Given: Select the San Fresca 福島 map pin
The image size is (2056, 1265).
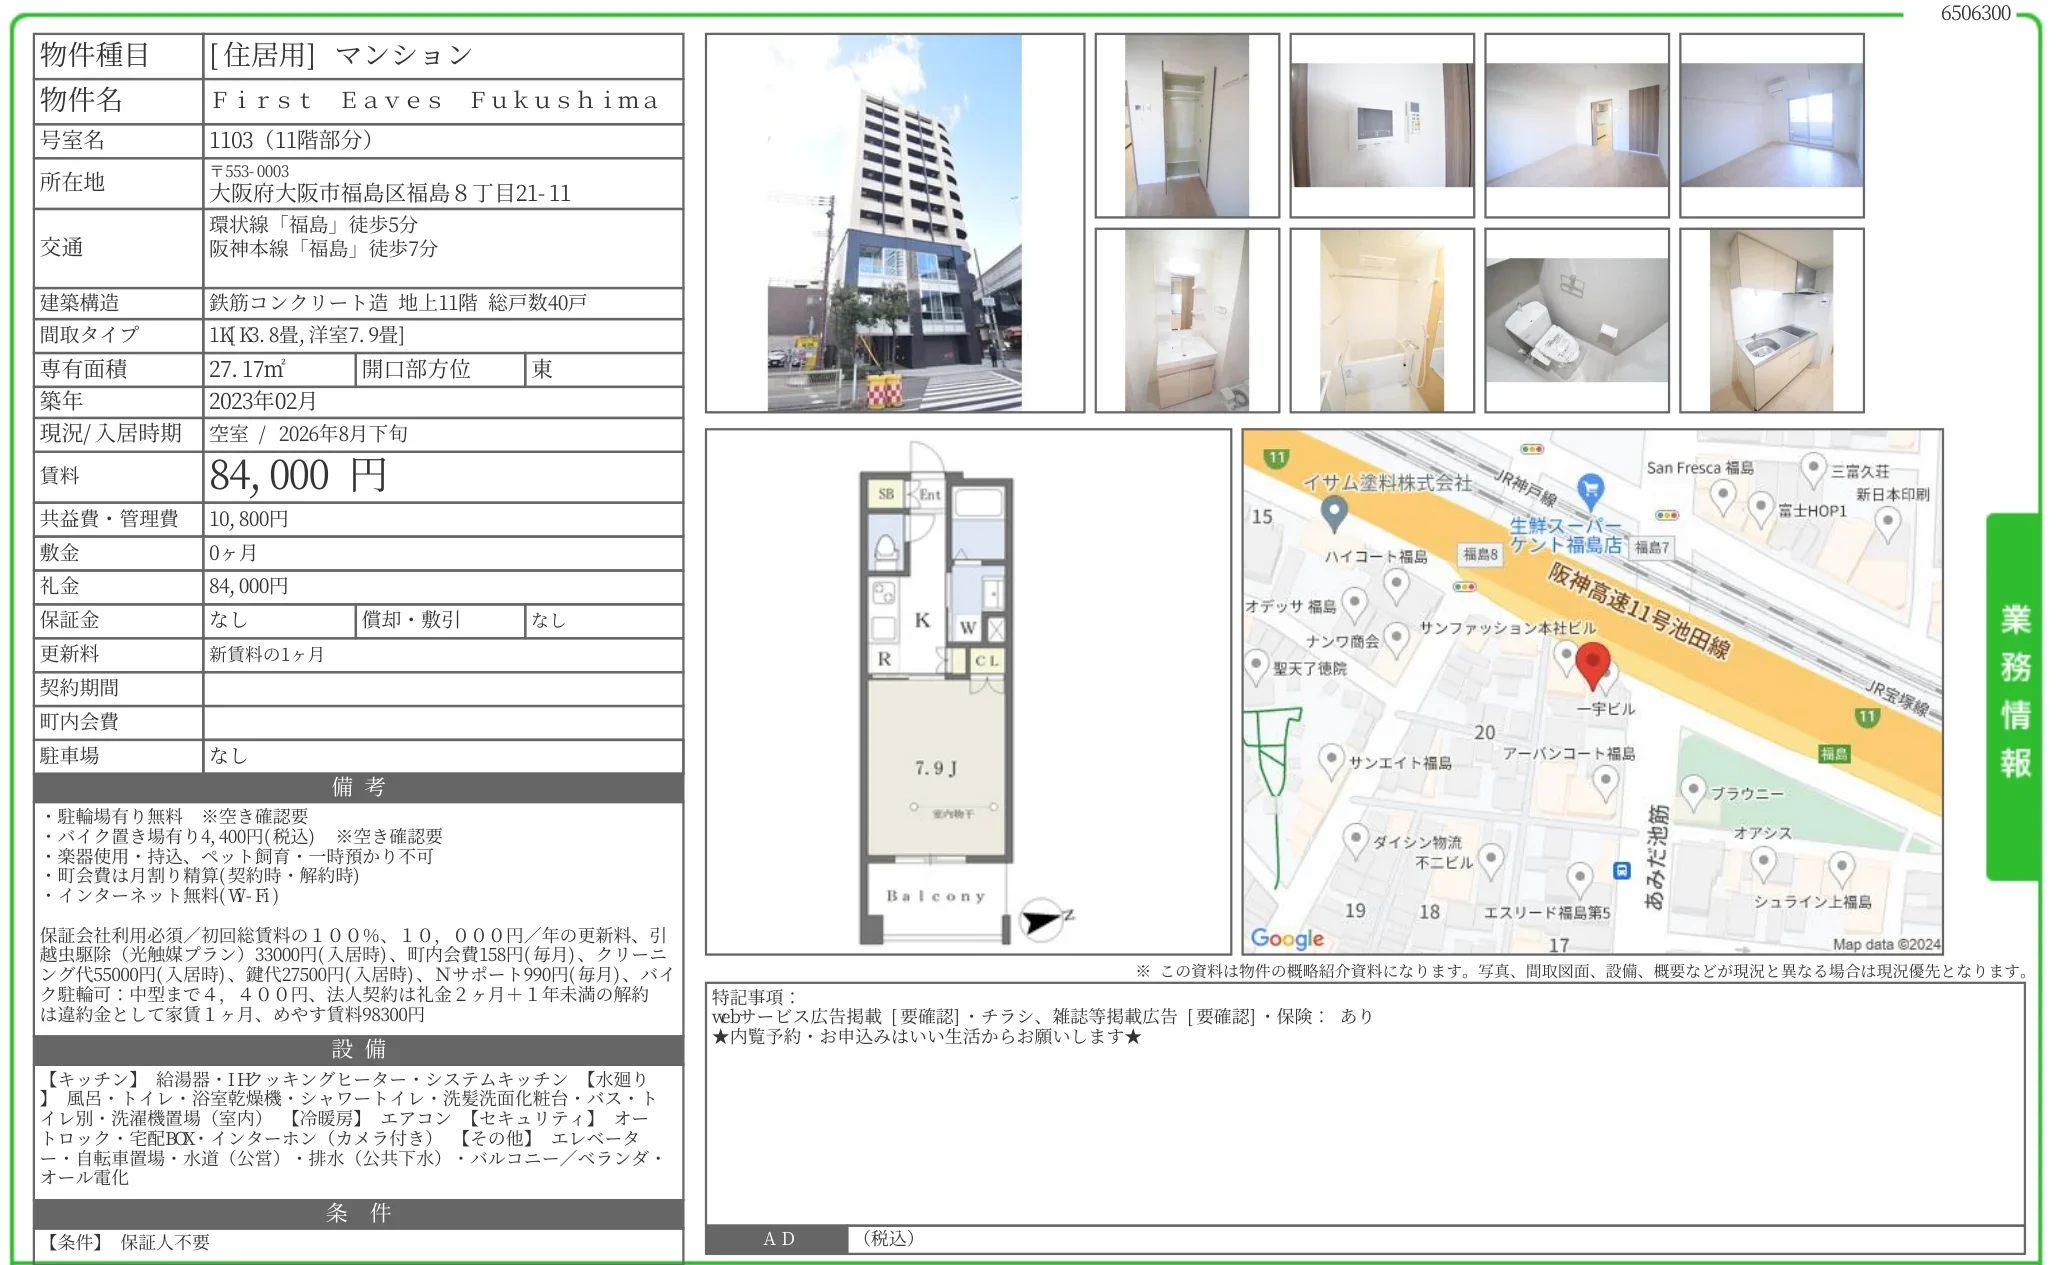Looking at the screenshot, I should click(1722, 496).
